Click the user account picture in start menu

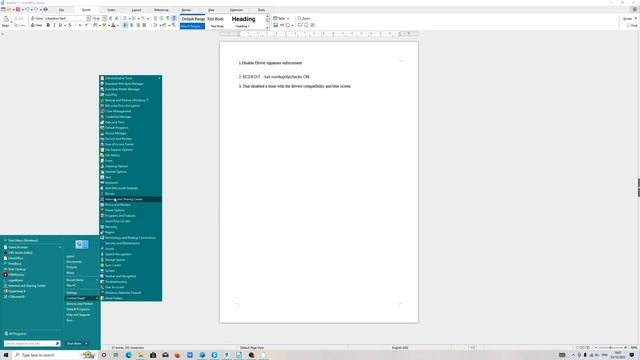(82, 244)
